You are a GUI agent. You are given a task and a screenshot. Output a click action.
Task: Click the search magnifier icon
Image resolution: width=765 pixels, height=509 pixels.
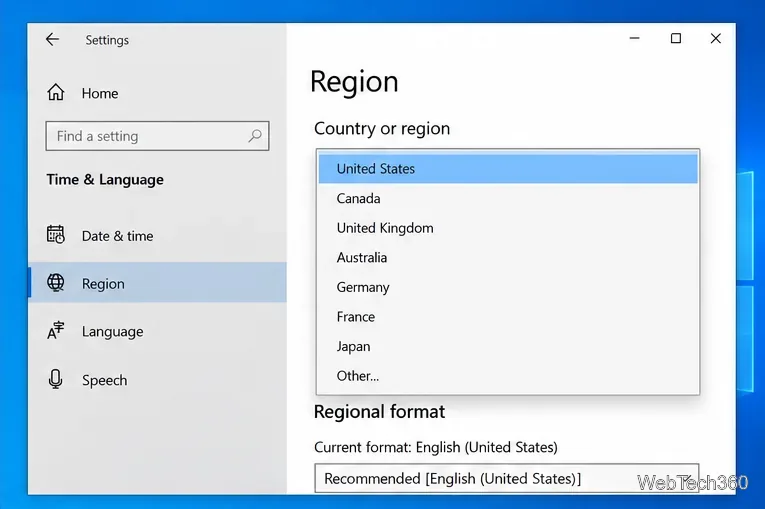pos(255,136)
